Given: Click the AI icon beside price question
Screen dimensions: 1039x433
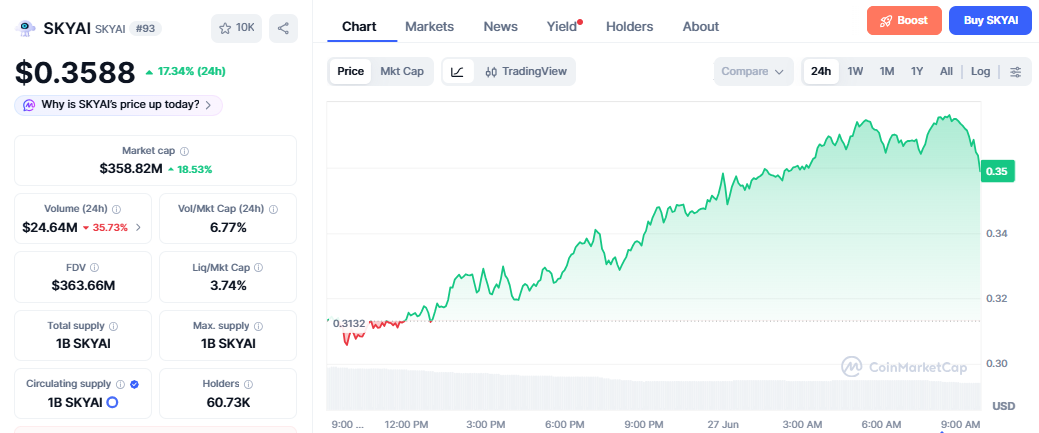Looking at the screenshot, I should coord(29,105).
